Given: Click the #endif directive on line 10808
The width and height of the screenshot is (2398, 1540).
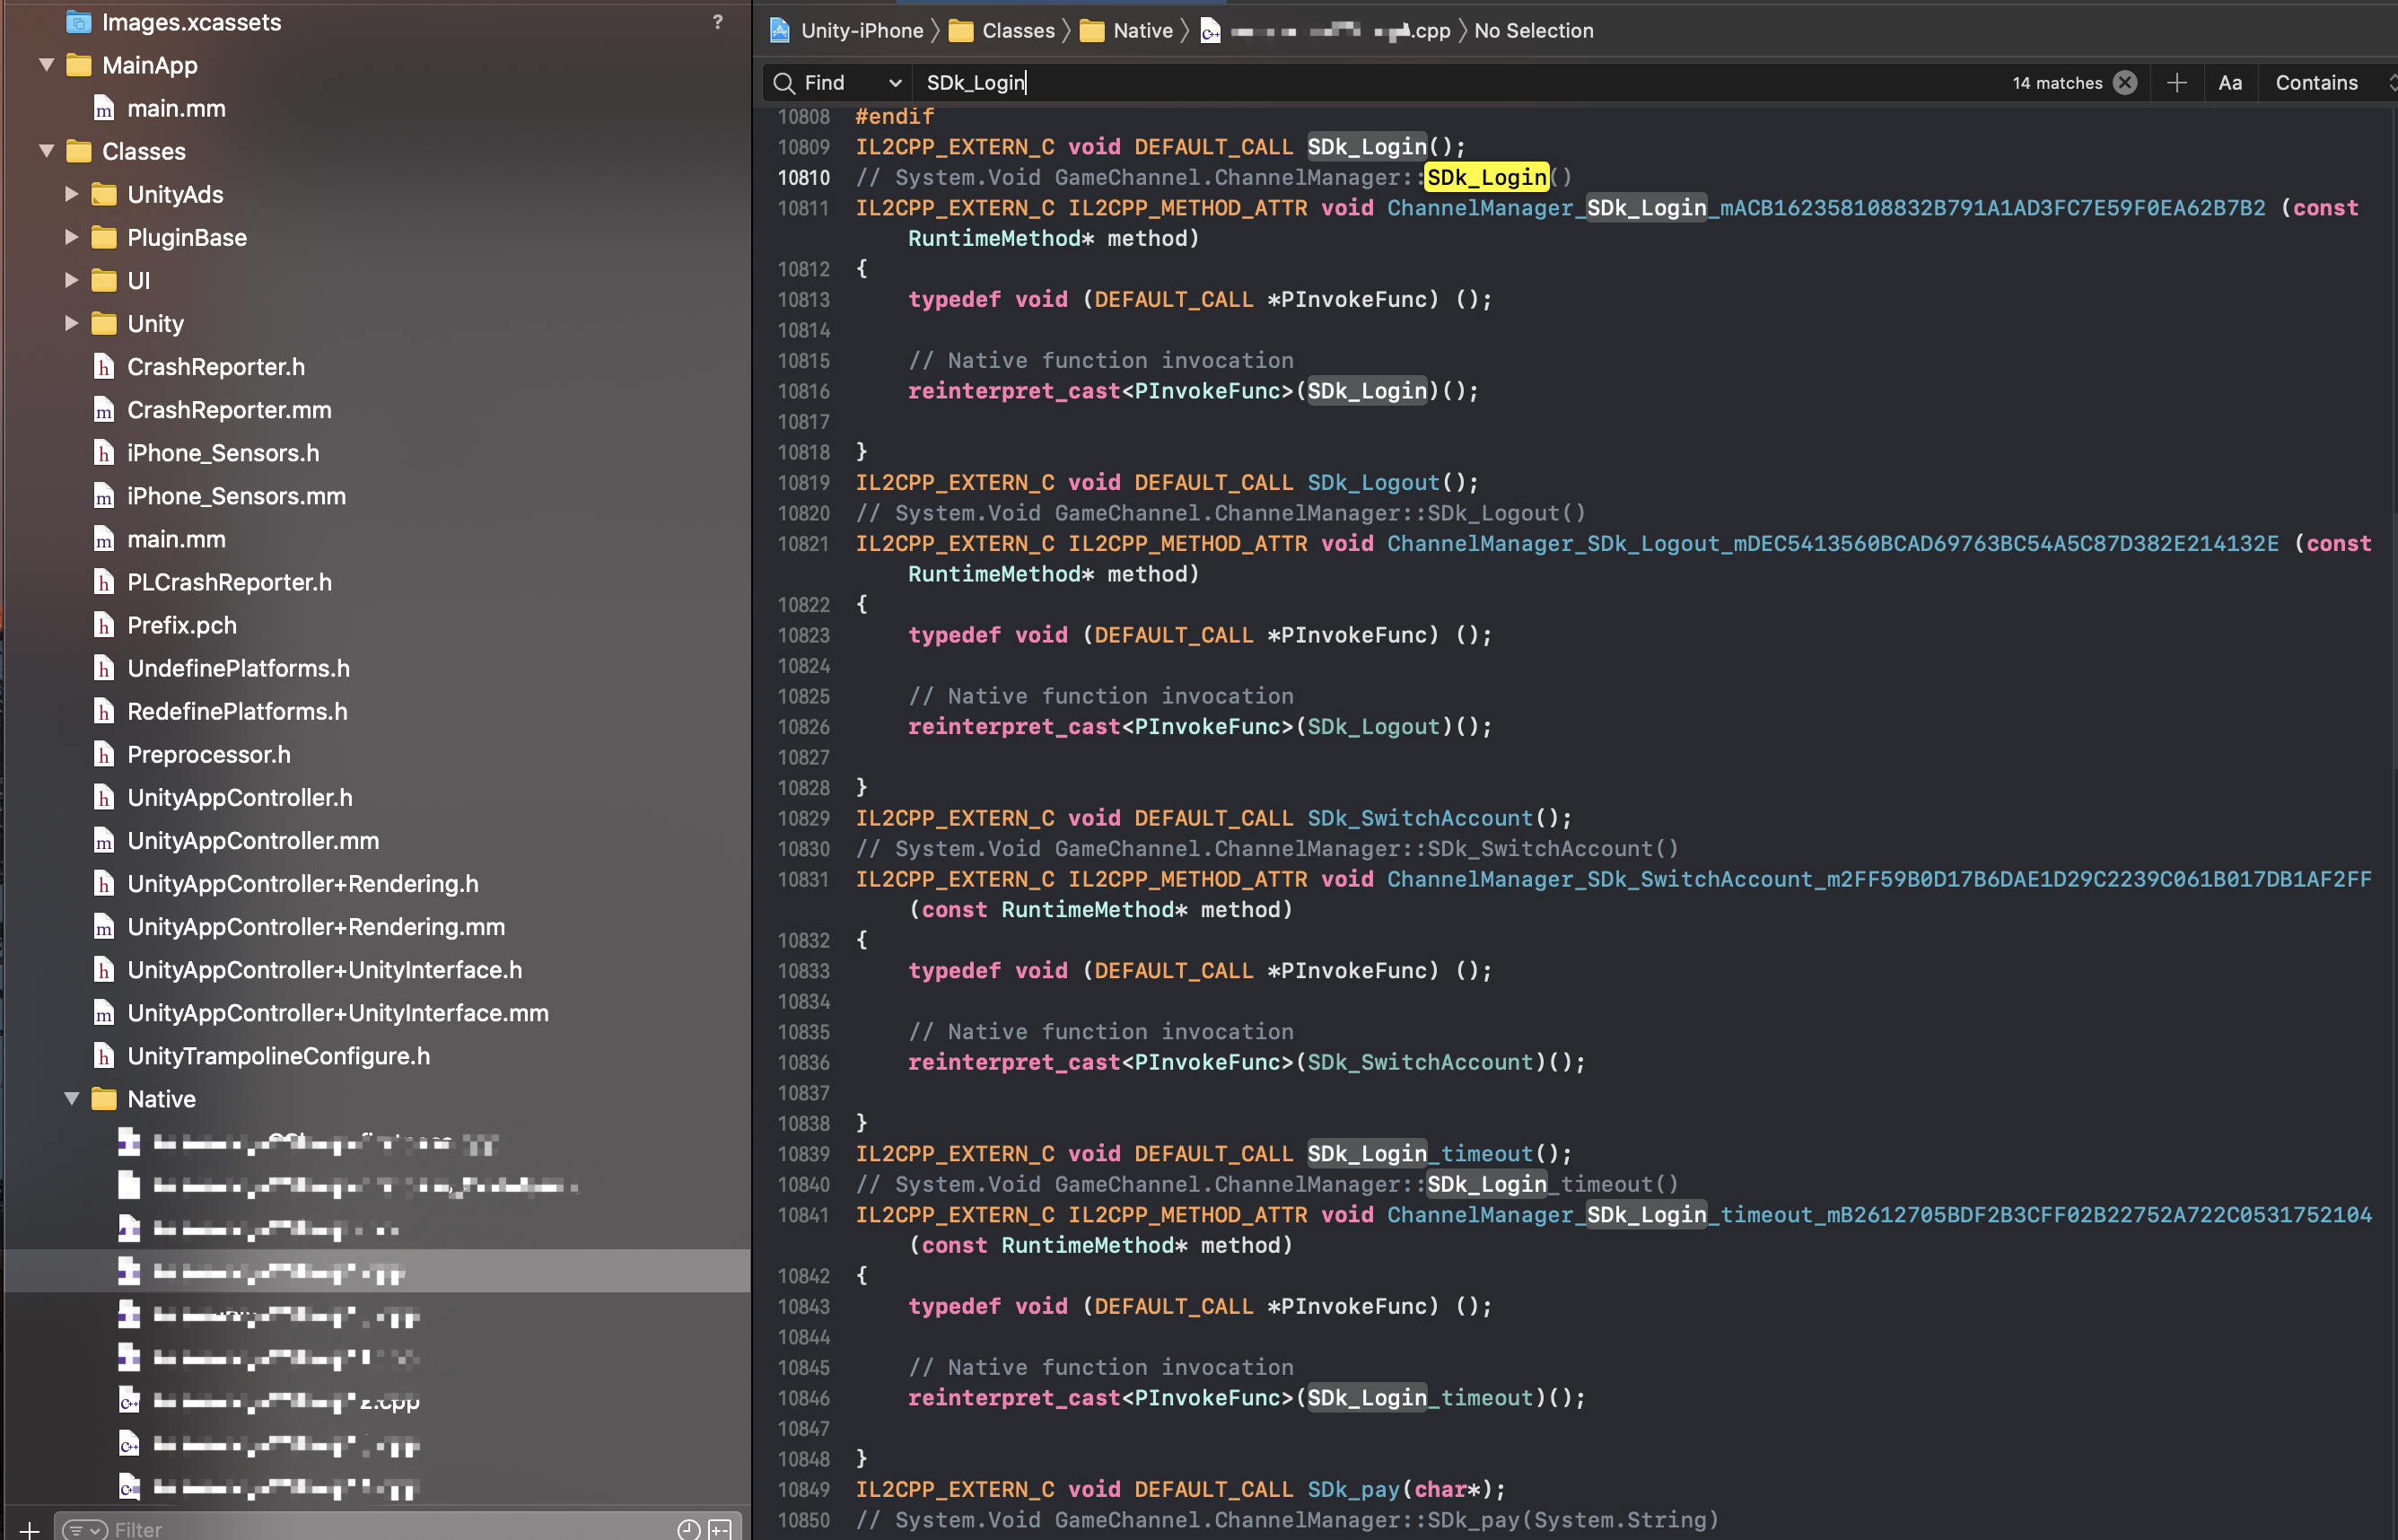Looking at the screenshot, I should 894,116.
